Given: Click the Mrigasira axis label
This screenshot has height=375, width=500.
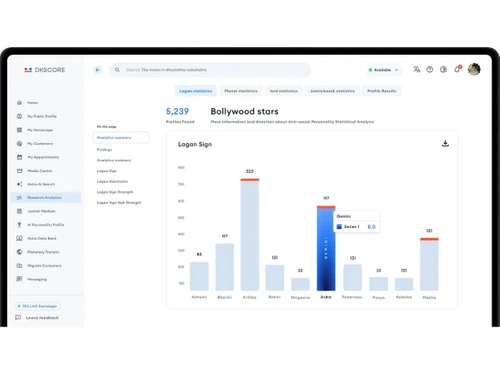Looking at the screenshot, I should (x=300, y=297).
